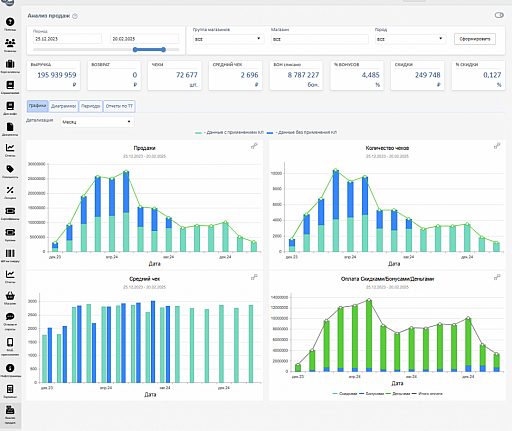The height and width of the screenshot is (431, 512).
Task: Toggle legend 'Данные без применения КЛ'
Action: click(302, 132)
